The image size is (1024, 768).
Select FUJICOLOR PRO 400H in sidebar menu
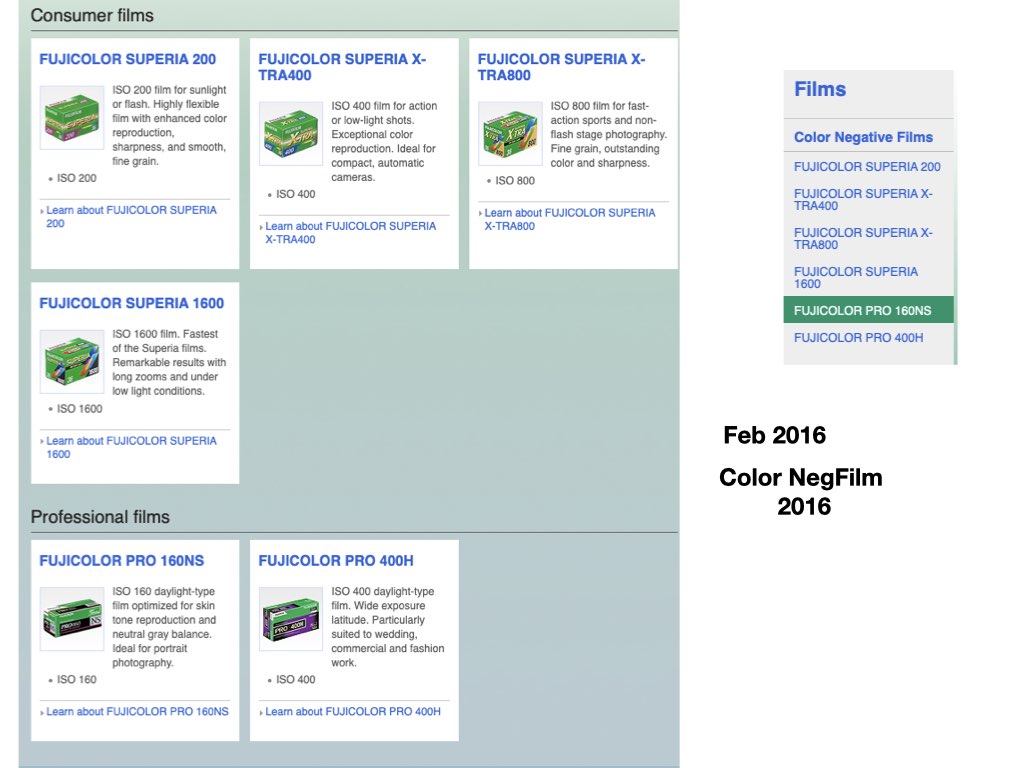click(x=858, y=338)
